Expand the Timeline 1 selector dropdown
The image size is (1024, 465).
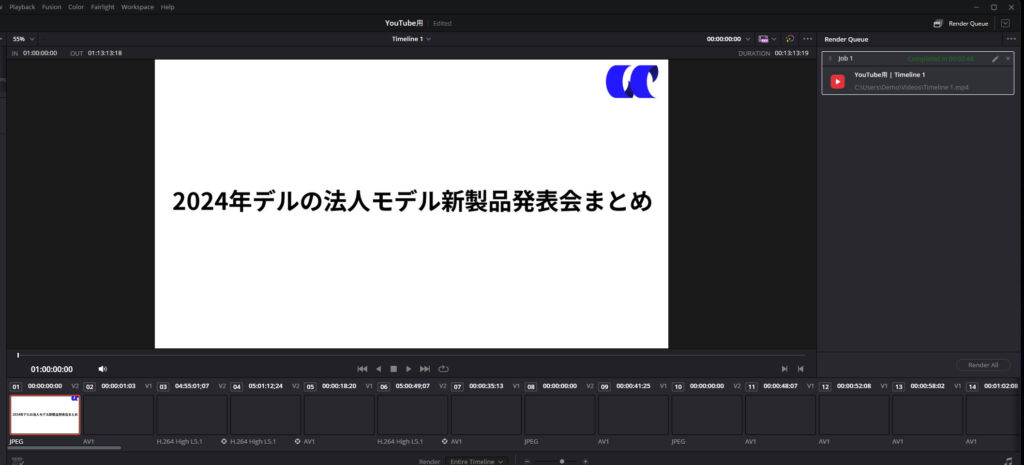point(412,39)
